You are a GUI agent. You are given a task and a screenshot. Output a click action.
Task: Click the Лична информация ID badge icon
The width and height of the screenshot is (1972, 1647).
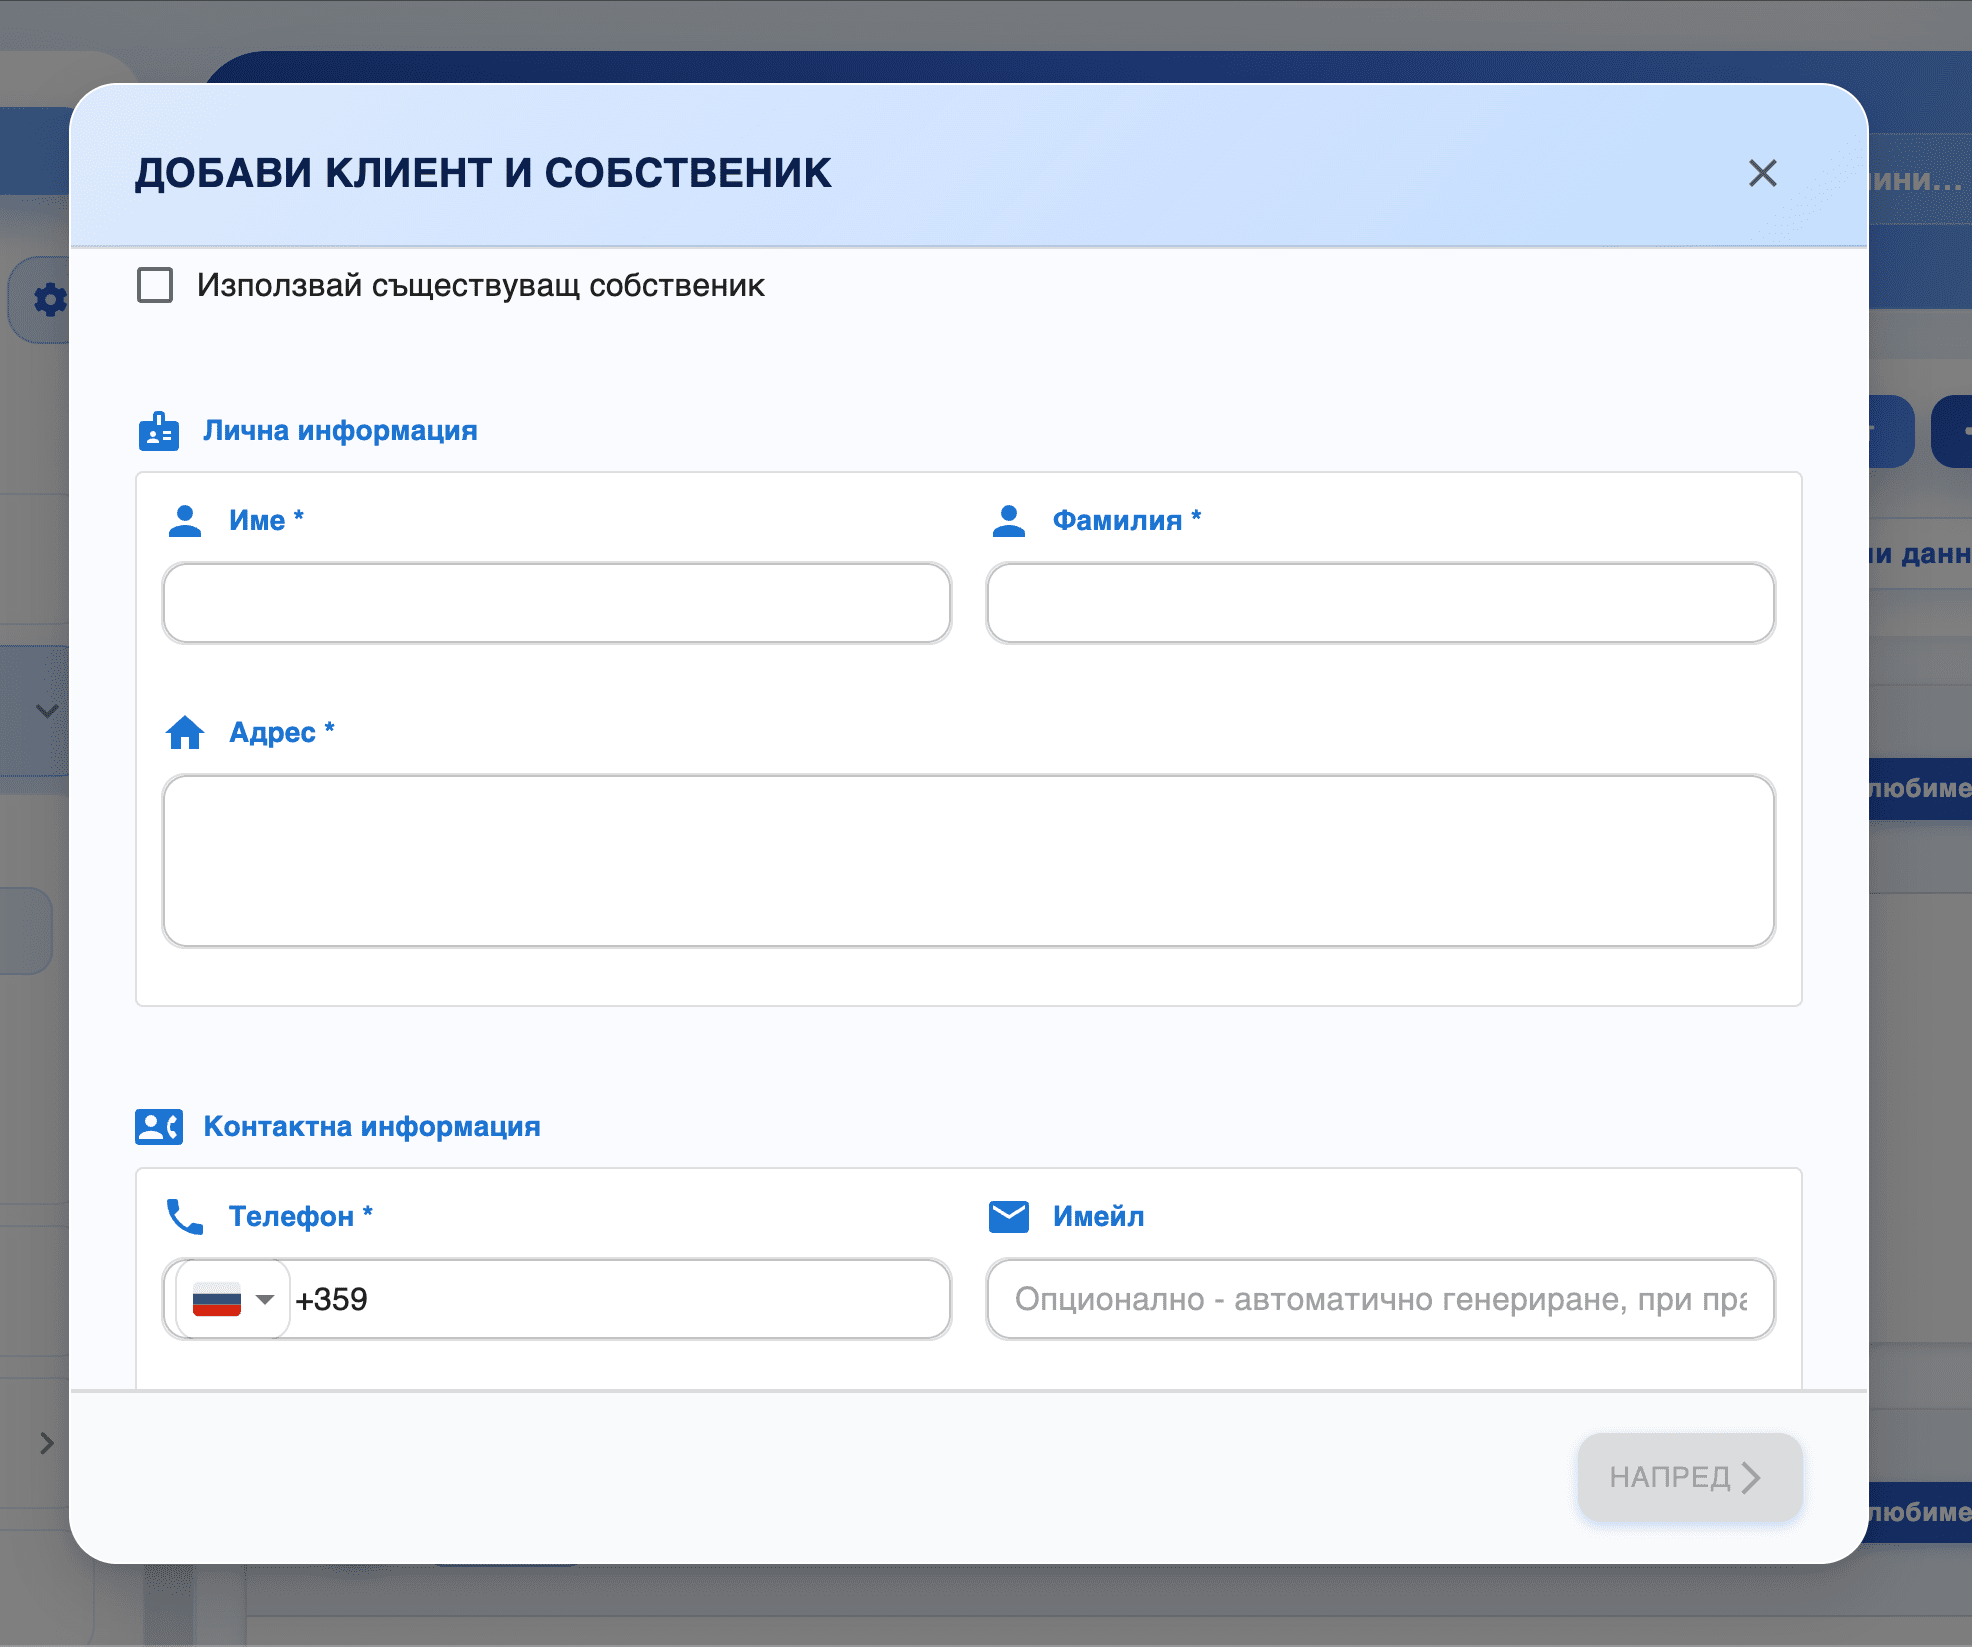coord(159,431)
